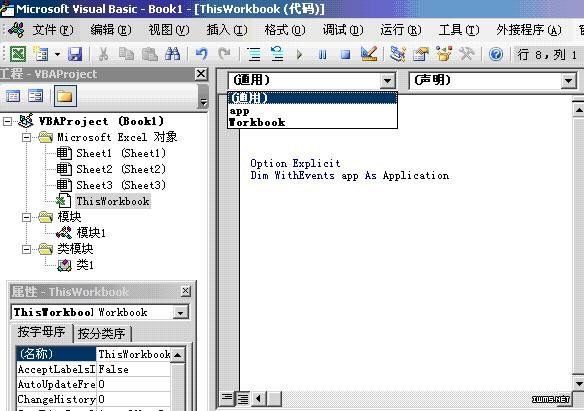Collapse the VBAProject (Book1) tree node
Screen dimensions: 584x411
(7, 121)
